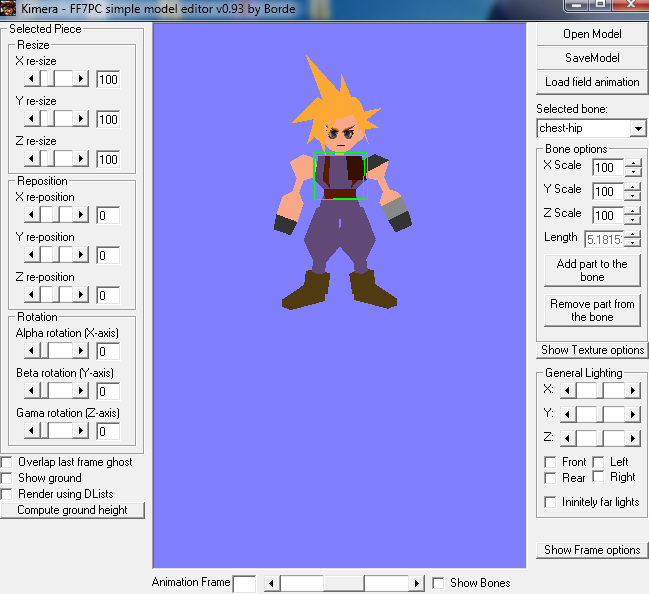Enable Rear lighting checkbox
The height and width of the screenshot is (594, 649).
(x=550, y=478)
